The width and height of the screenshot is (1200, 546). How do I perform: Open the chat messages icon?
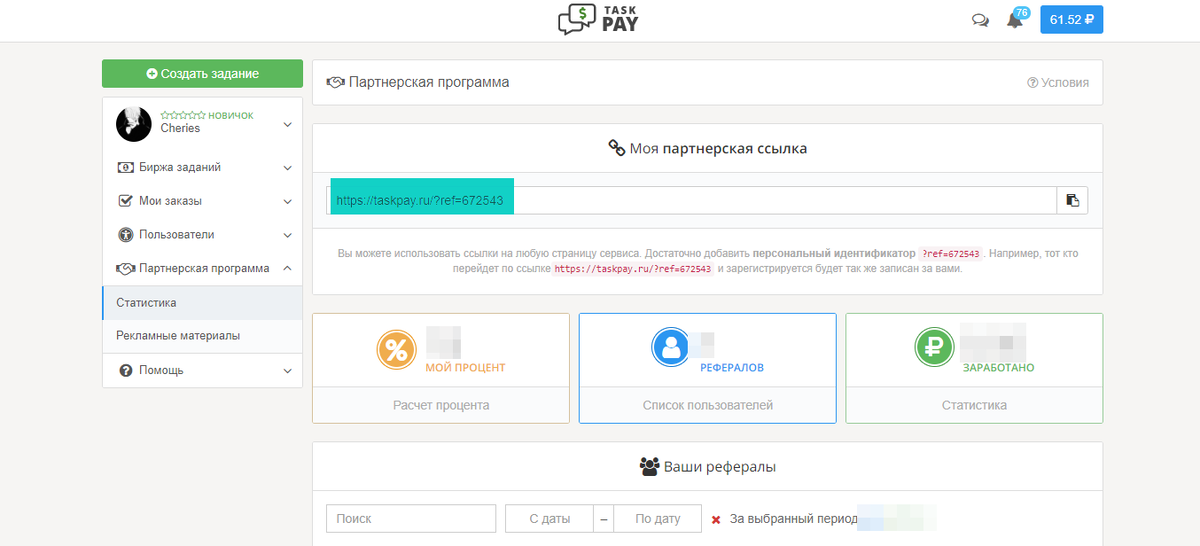980,20
